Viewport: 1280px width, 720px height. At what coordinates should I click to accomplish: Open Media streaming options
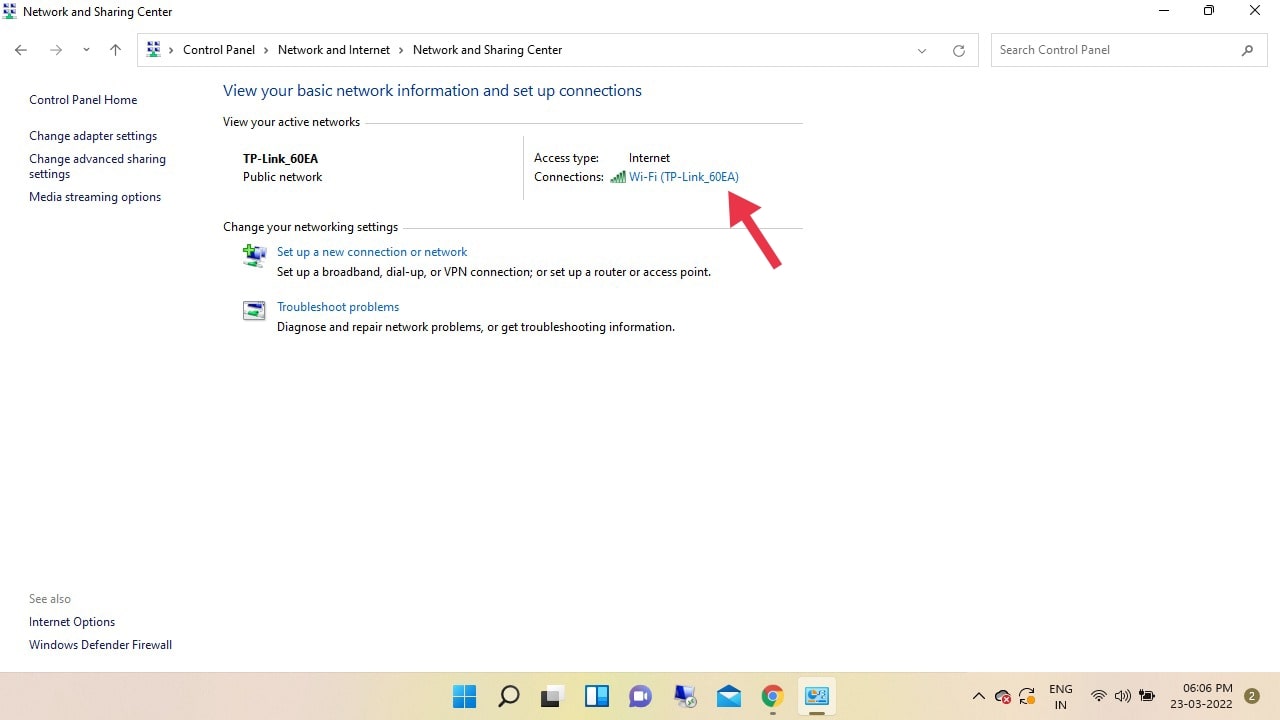click(x=95, y=197)
